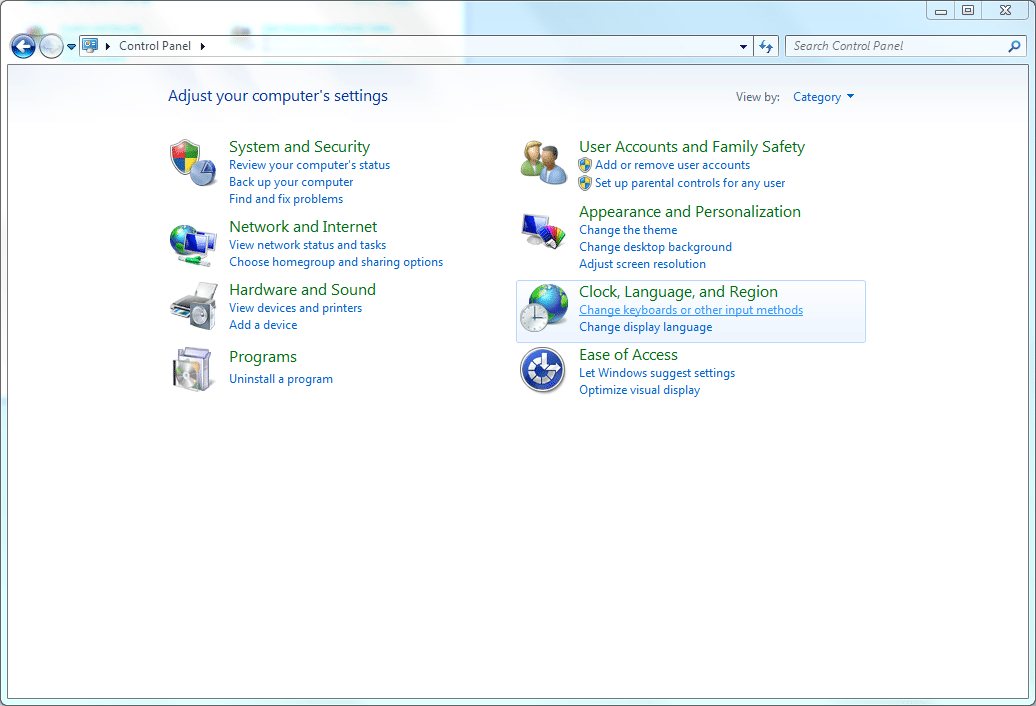Open View devices and printers
This screenshot has height=706, width=1036.
click(295, 308)
